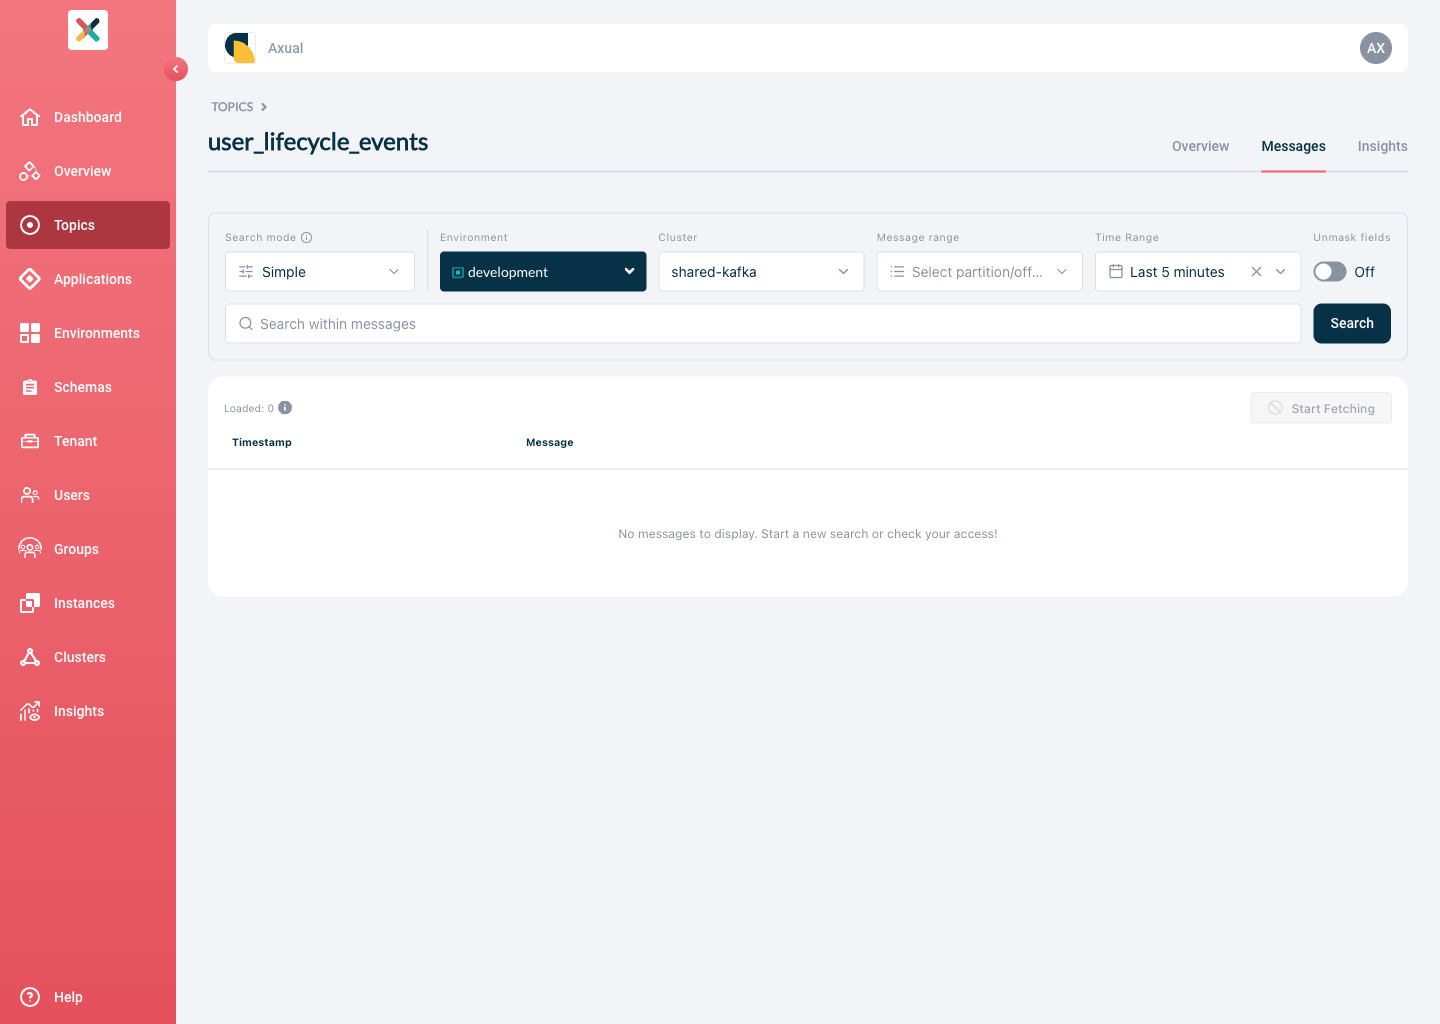
Task: Click the Users people icon
Action: click(x=30, y=495)
